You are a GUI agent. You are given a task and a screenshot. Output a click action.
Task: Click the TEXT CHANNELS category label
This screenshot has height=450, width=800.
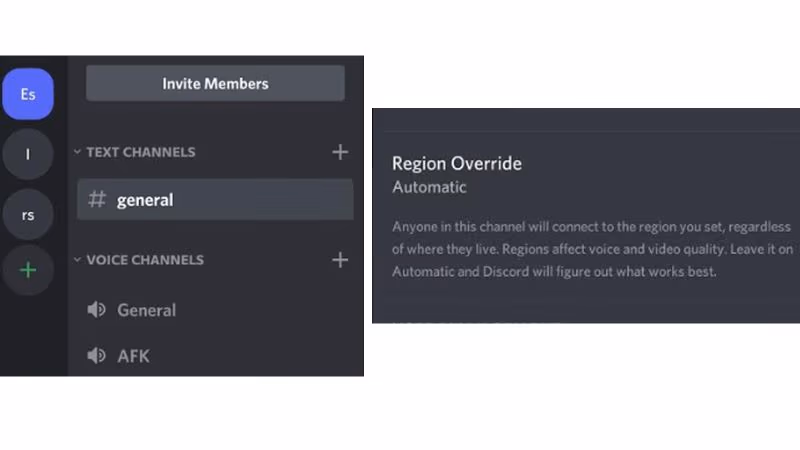(x=141, y=152)
